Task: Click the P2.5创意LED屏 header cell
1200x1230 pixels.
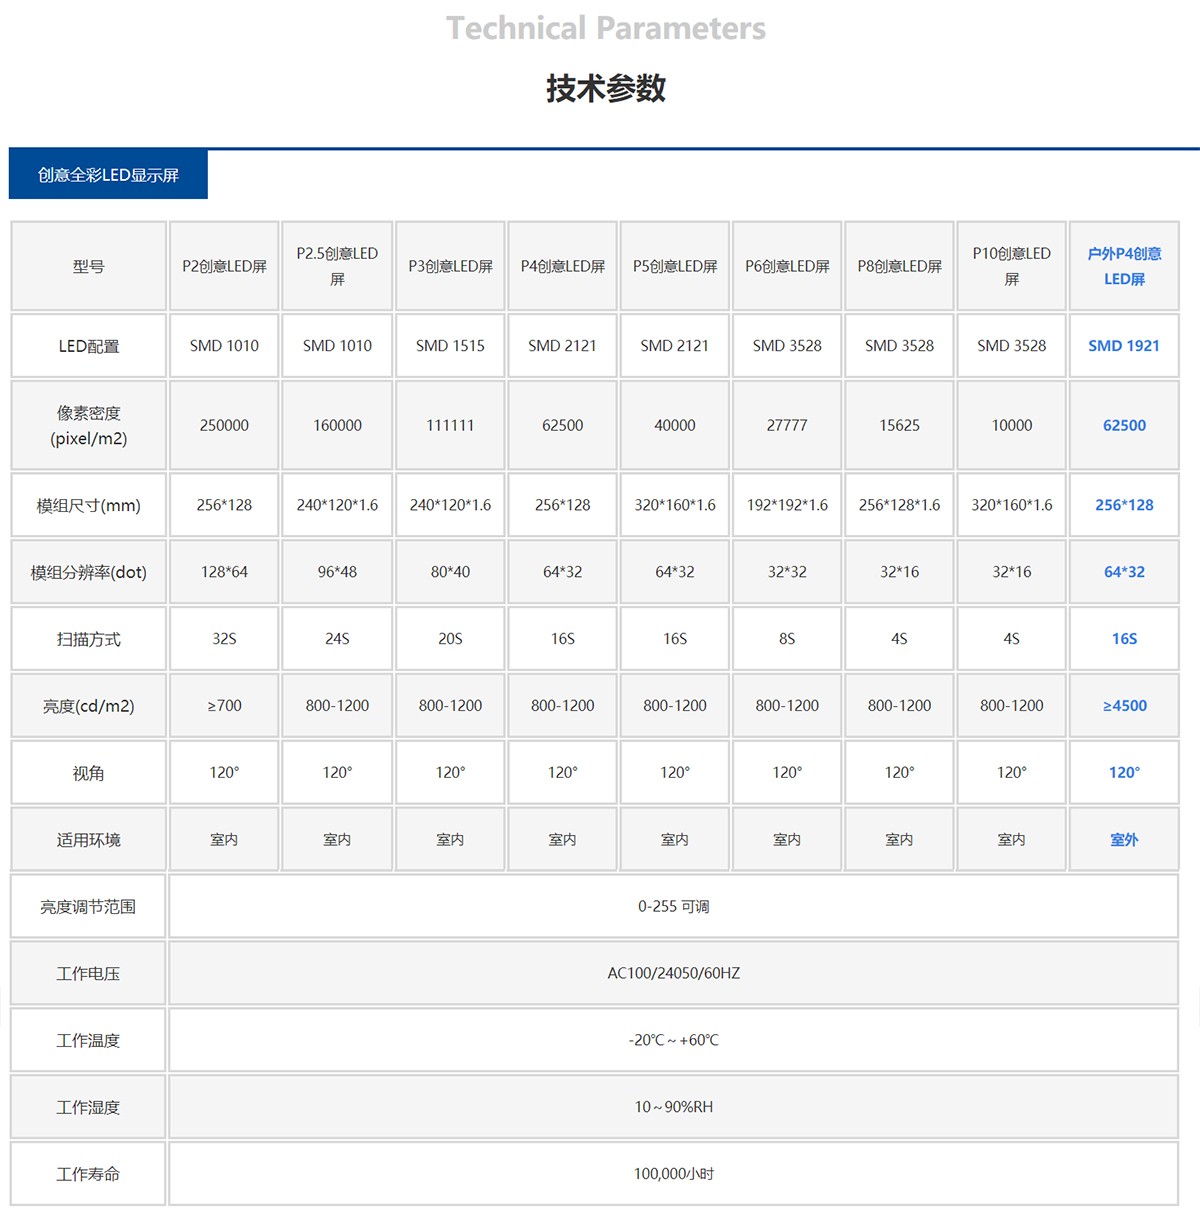Action: pos(337,266)
